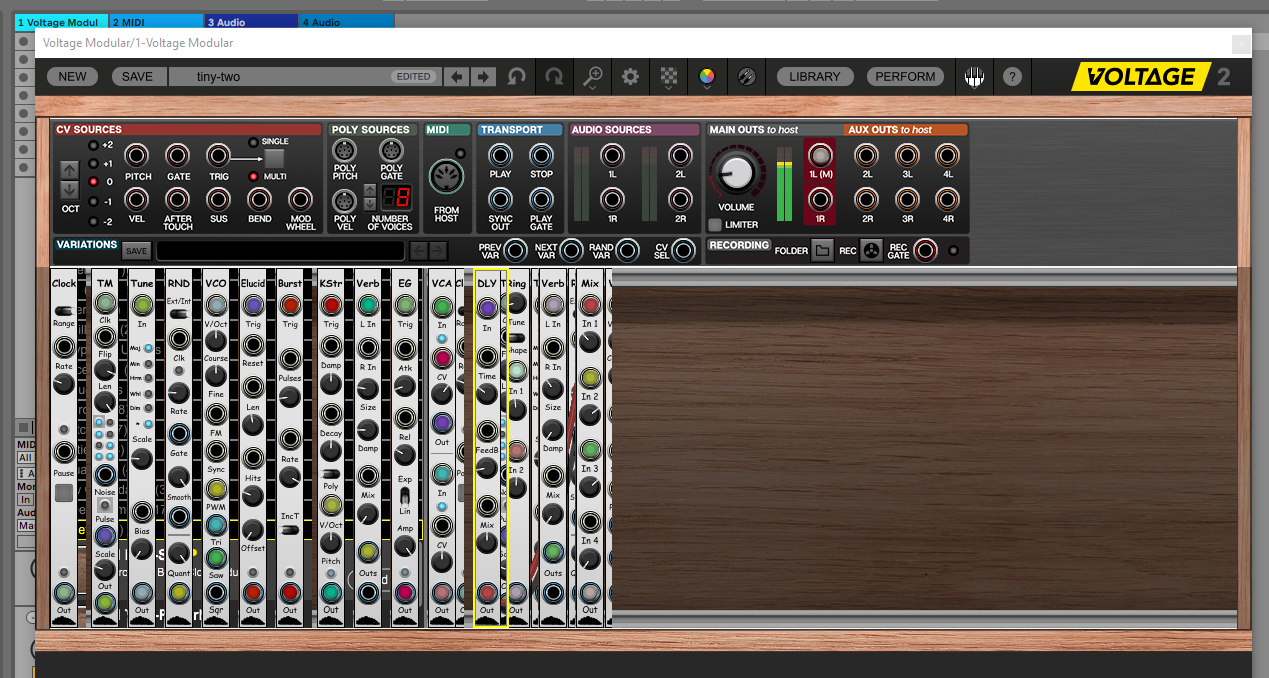Click the Clock module Pause button
This screenshot has width=1269, height=678.
pos(64,492)
